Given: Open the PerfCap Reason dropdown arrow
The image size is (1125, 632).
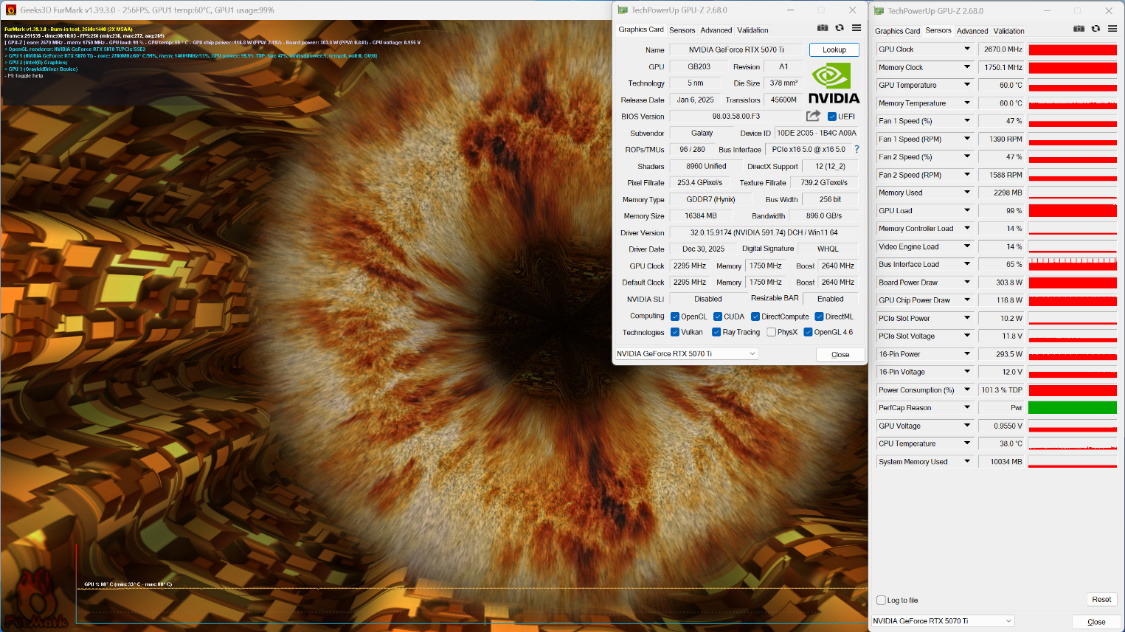Looking at the screenshot, I should coord(966,407).
